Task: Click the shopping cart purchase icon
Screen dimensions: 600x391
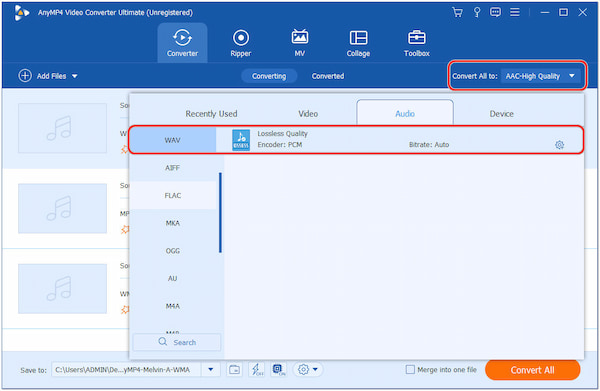Action: [x=457, y=12]
